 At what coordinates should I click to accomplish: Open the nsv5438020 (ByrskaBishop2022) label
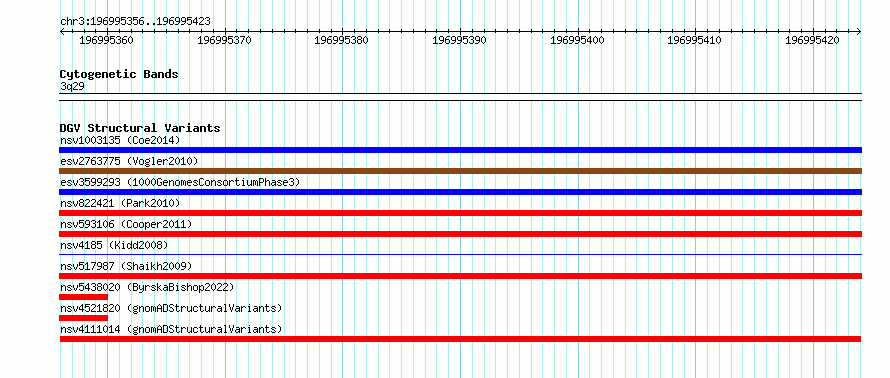pyautogui.click(x=147, y=287)
